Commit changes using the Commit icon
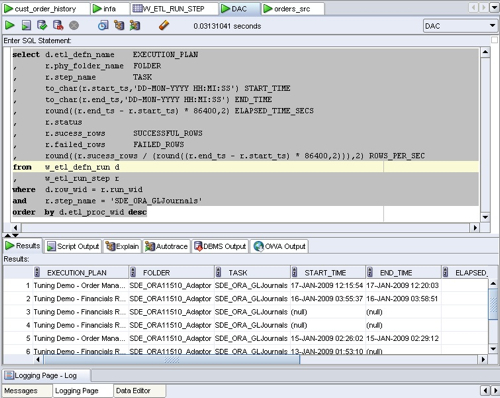The image size is (500, 398). coord(42,25)
